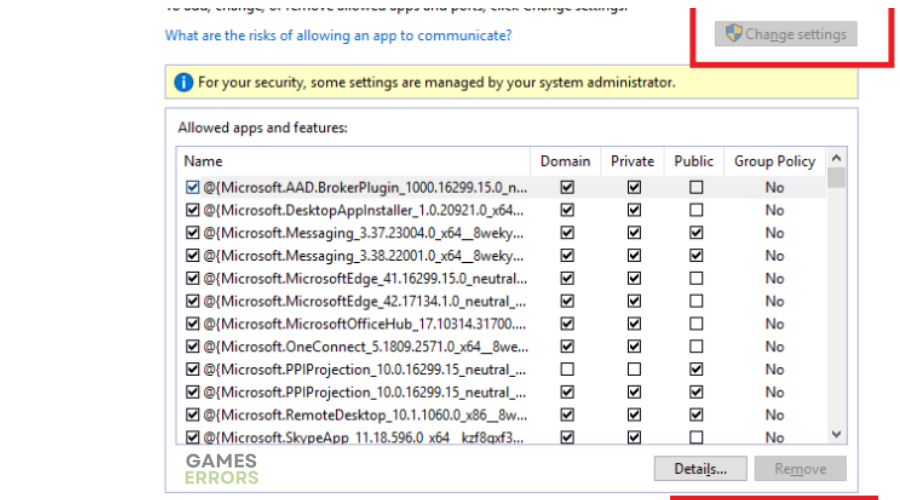
Task: Sort by the Private column header
Action: (x=632, y=161)
